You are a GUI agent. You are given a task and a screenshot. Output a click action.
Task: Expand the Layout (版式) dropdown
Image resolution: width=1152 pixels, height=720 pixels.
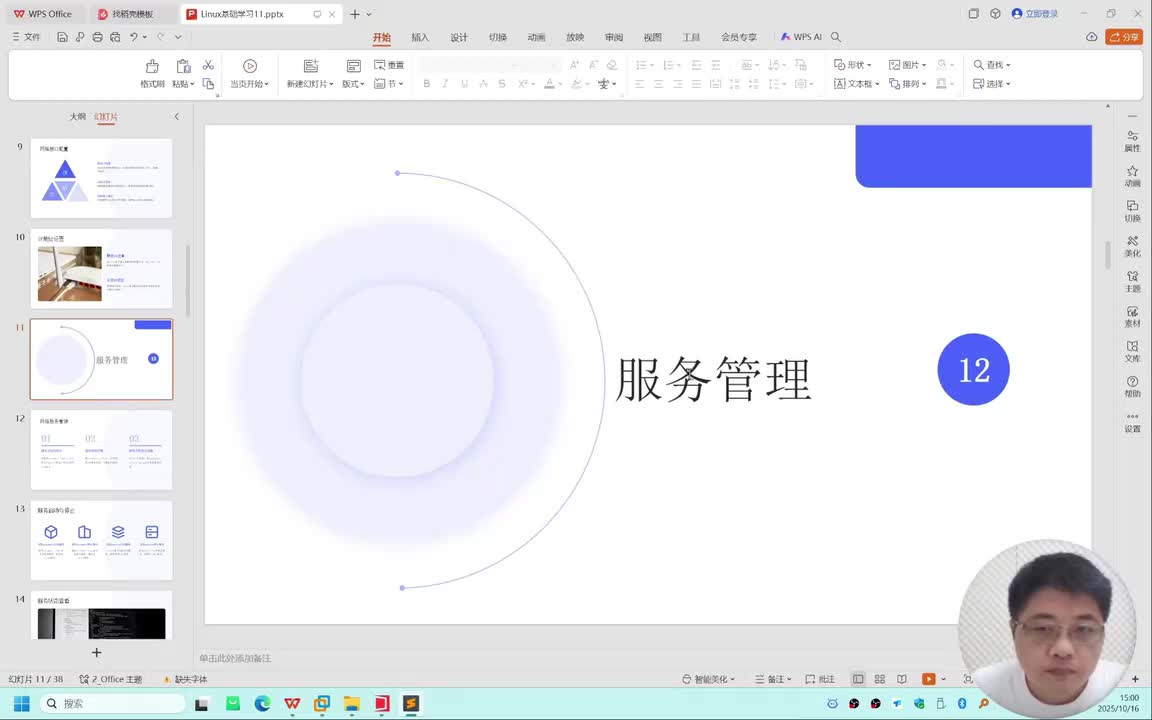[353, 84]
